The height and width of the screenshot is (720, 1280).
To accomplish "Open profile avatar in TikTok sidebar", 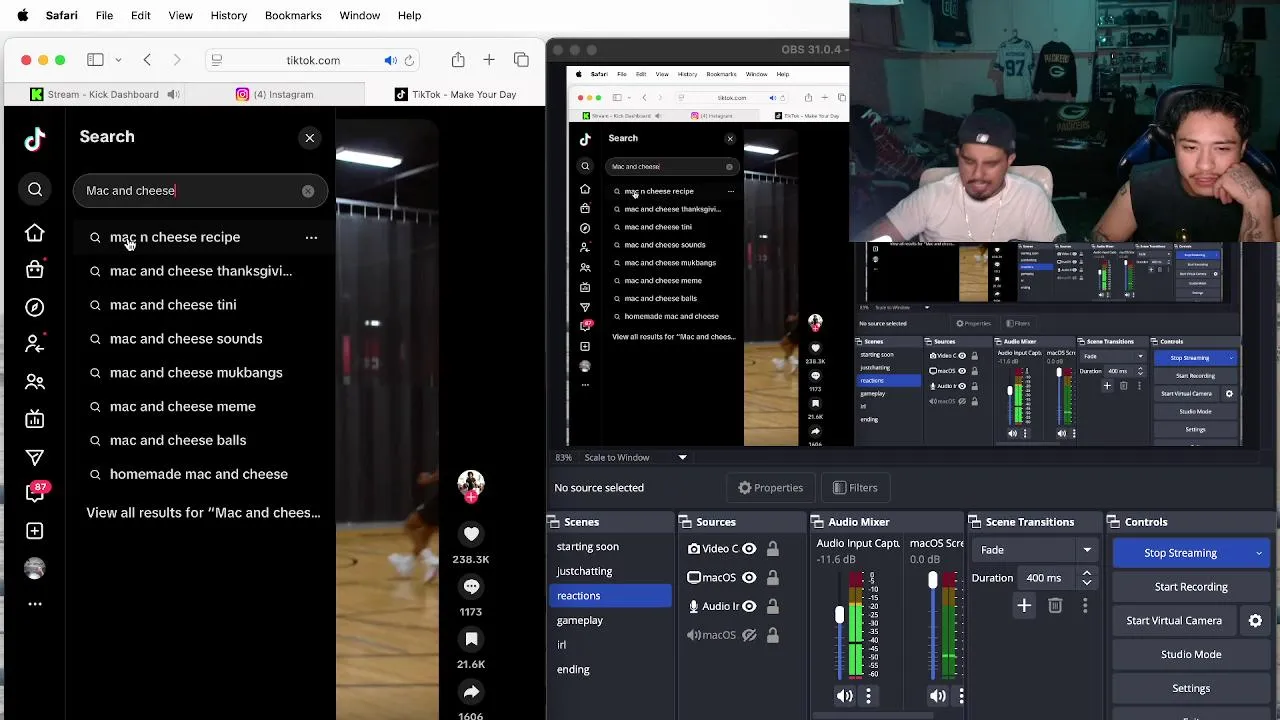I will coord(35,568).
